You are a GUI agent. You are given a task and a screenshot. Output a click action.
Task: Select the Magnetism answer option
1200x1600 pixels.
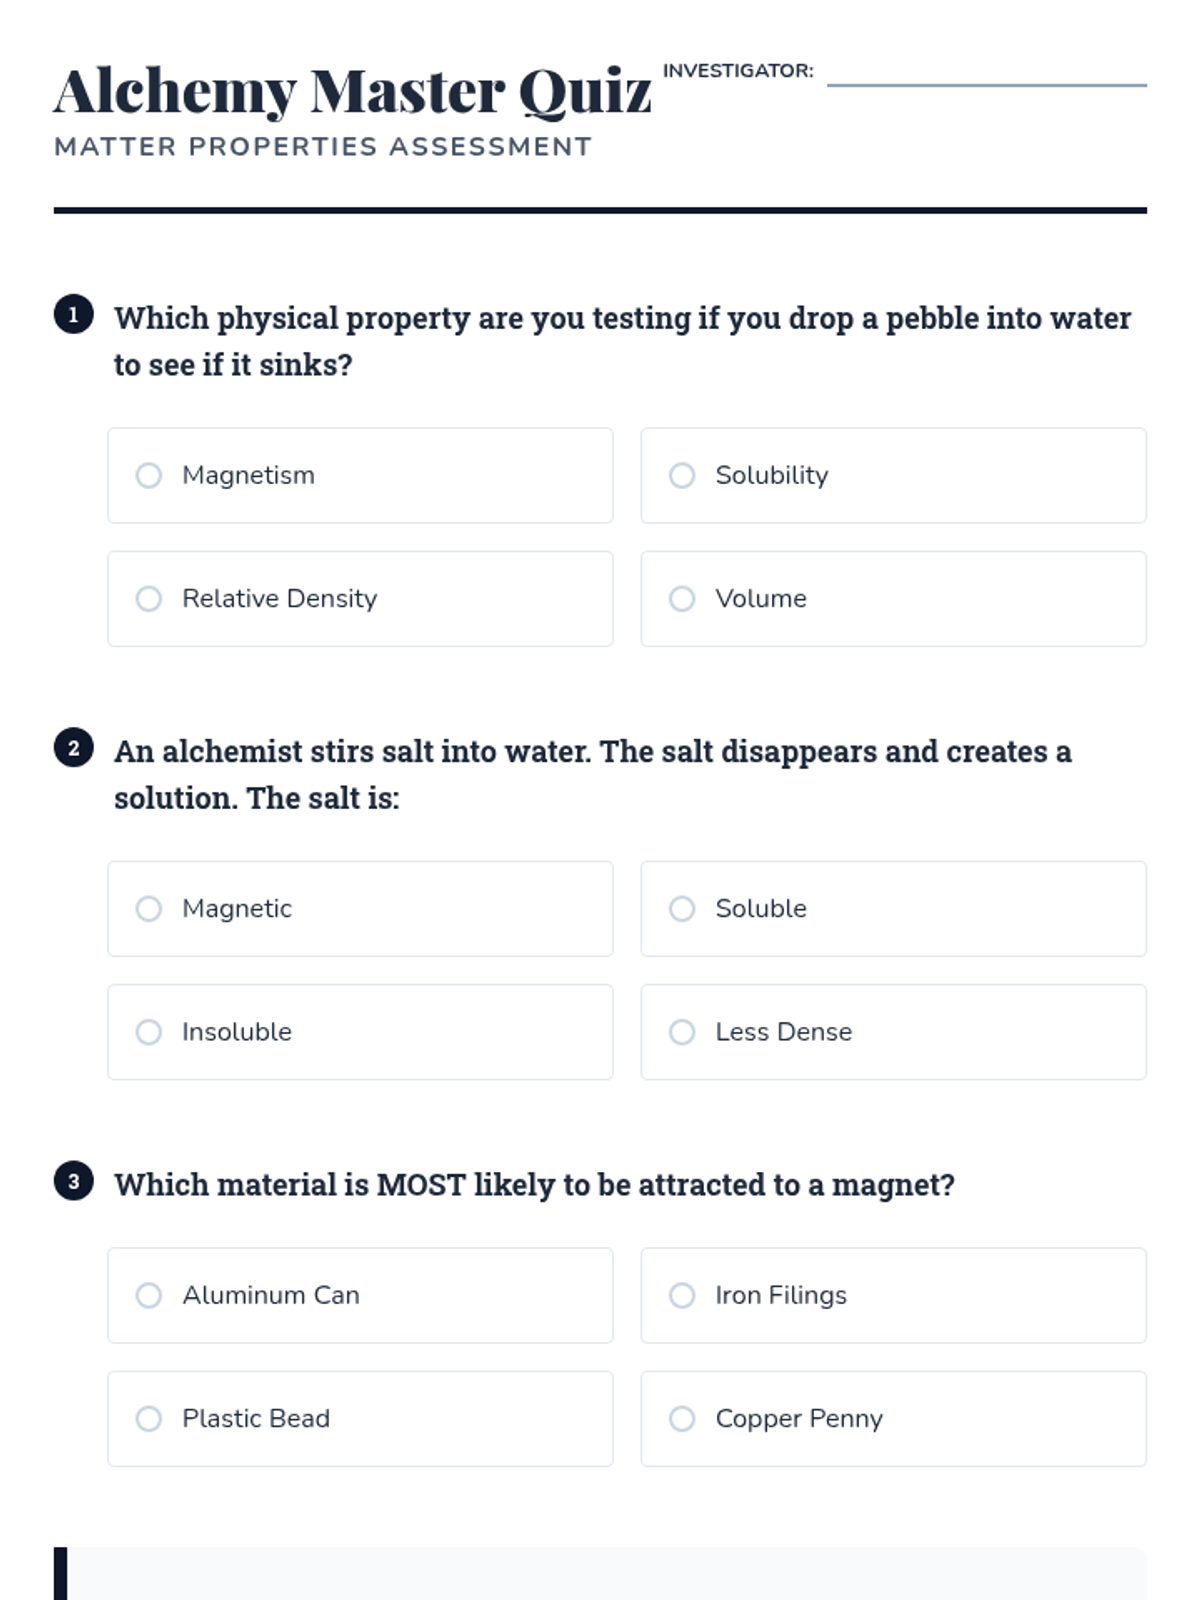[149, 475]
